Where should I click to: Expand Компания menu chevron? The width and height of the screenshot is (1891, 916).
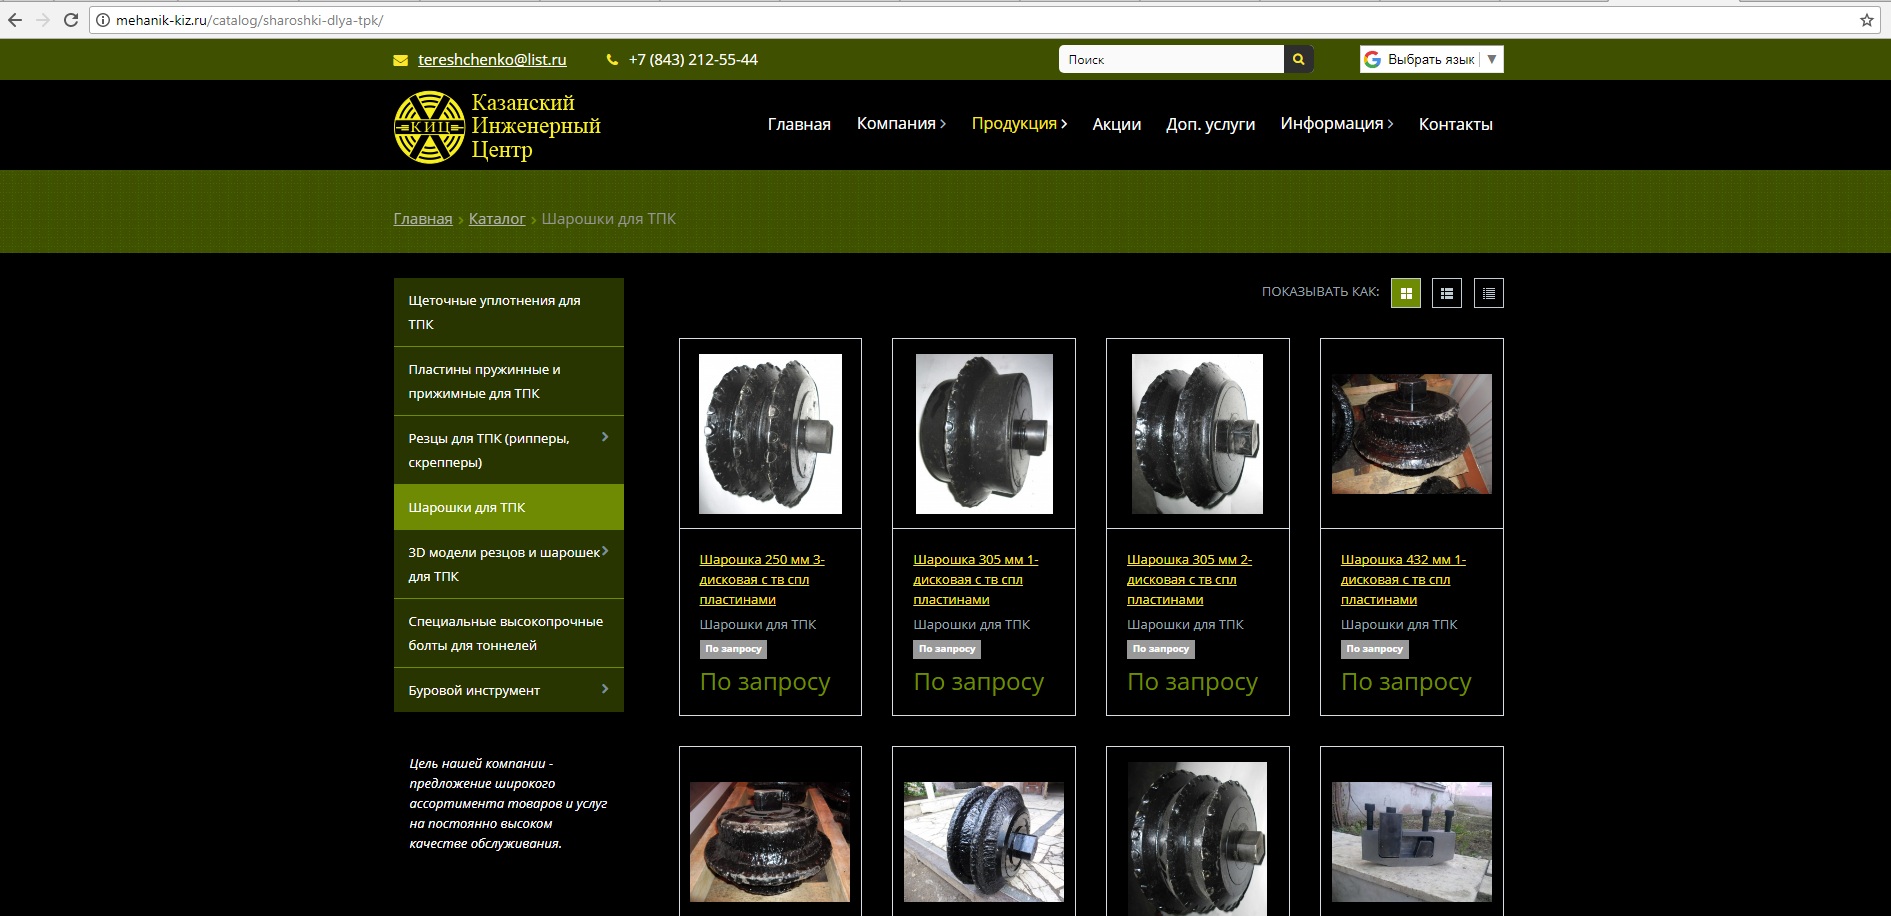(x=942, y=124)
